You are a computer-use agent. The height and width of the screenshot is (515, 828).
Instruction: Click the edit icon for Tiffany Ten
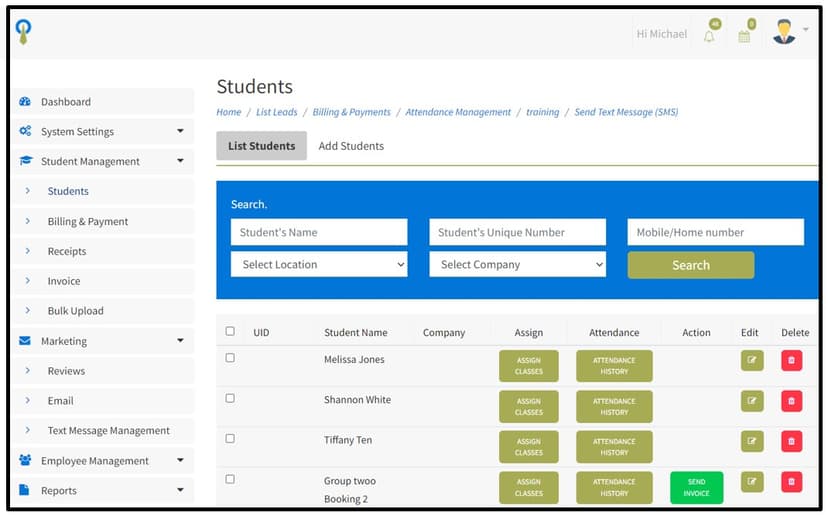click(x=752, y=441)
